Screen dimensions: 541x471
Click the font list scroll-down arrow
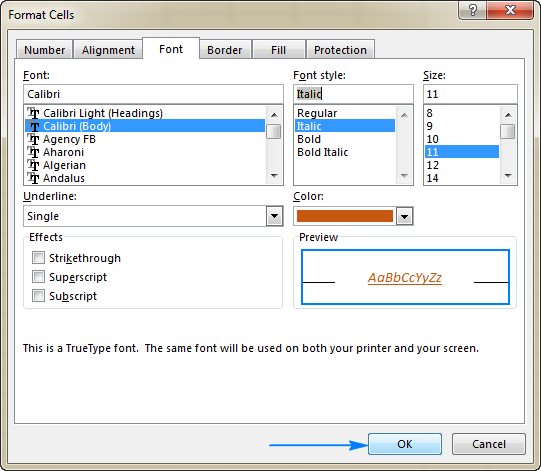pos(274,176)
